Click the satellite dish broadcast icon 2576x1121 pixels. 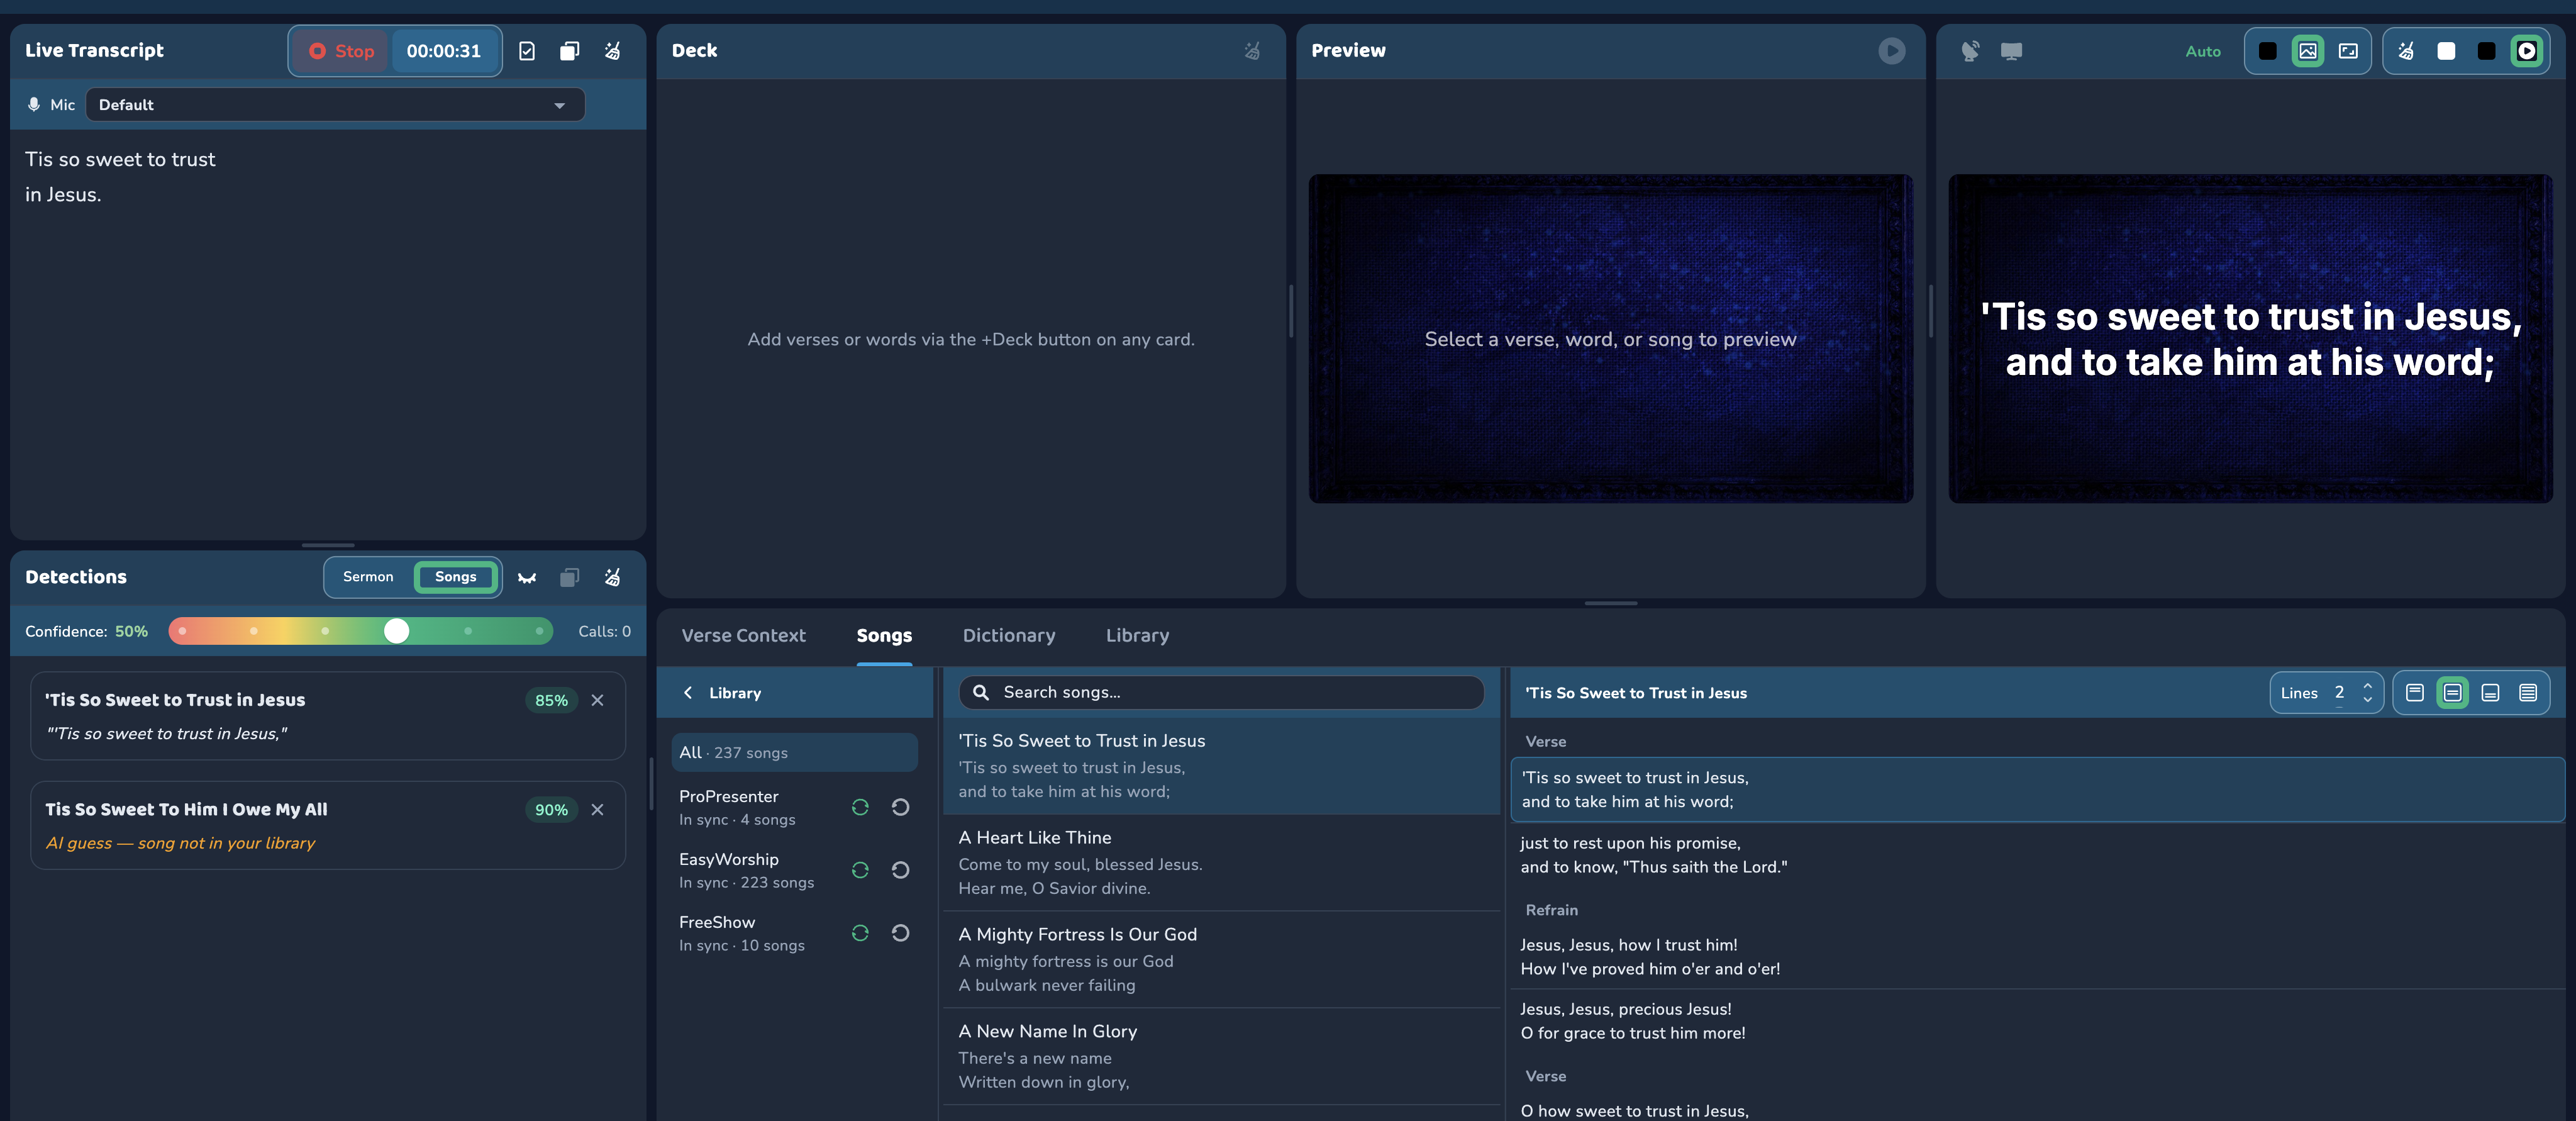[x=1970, y=51]
